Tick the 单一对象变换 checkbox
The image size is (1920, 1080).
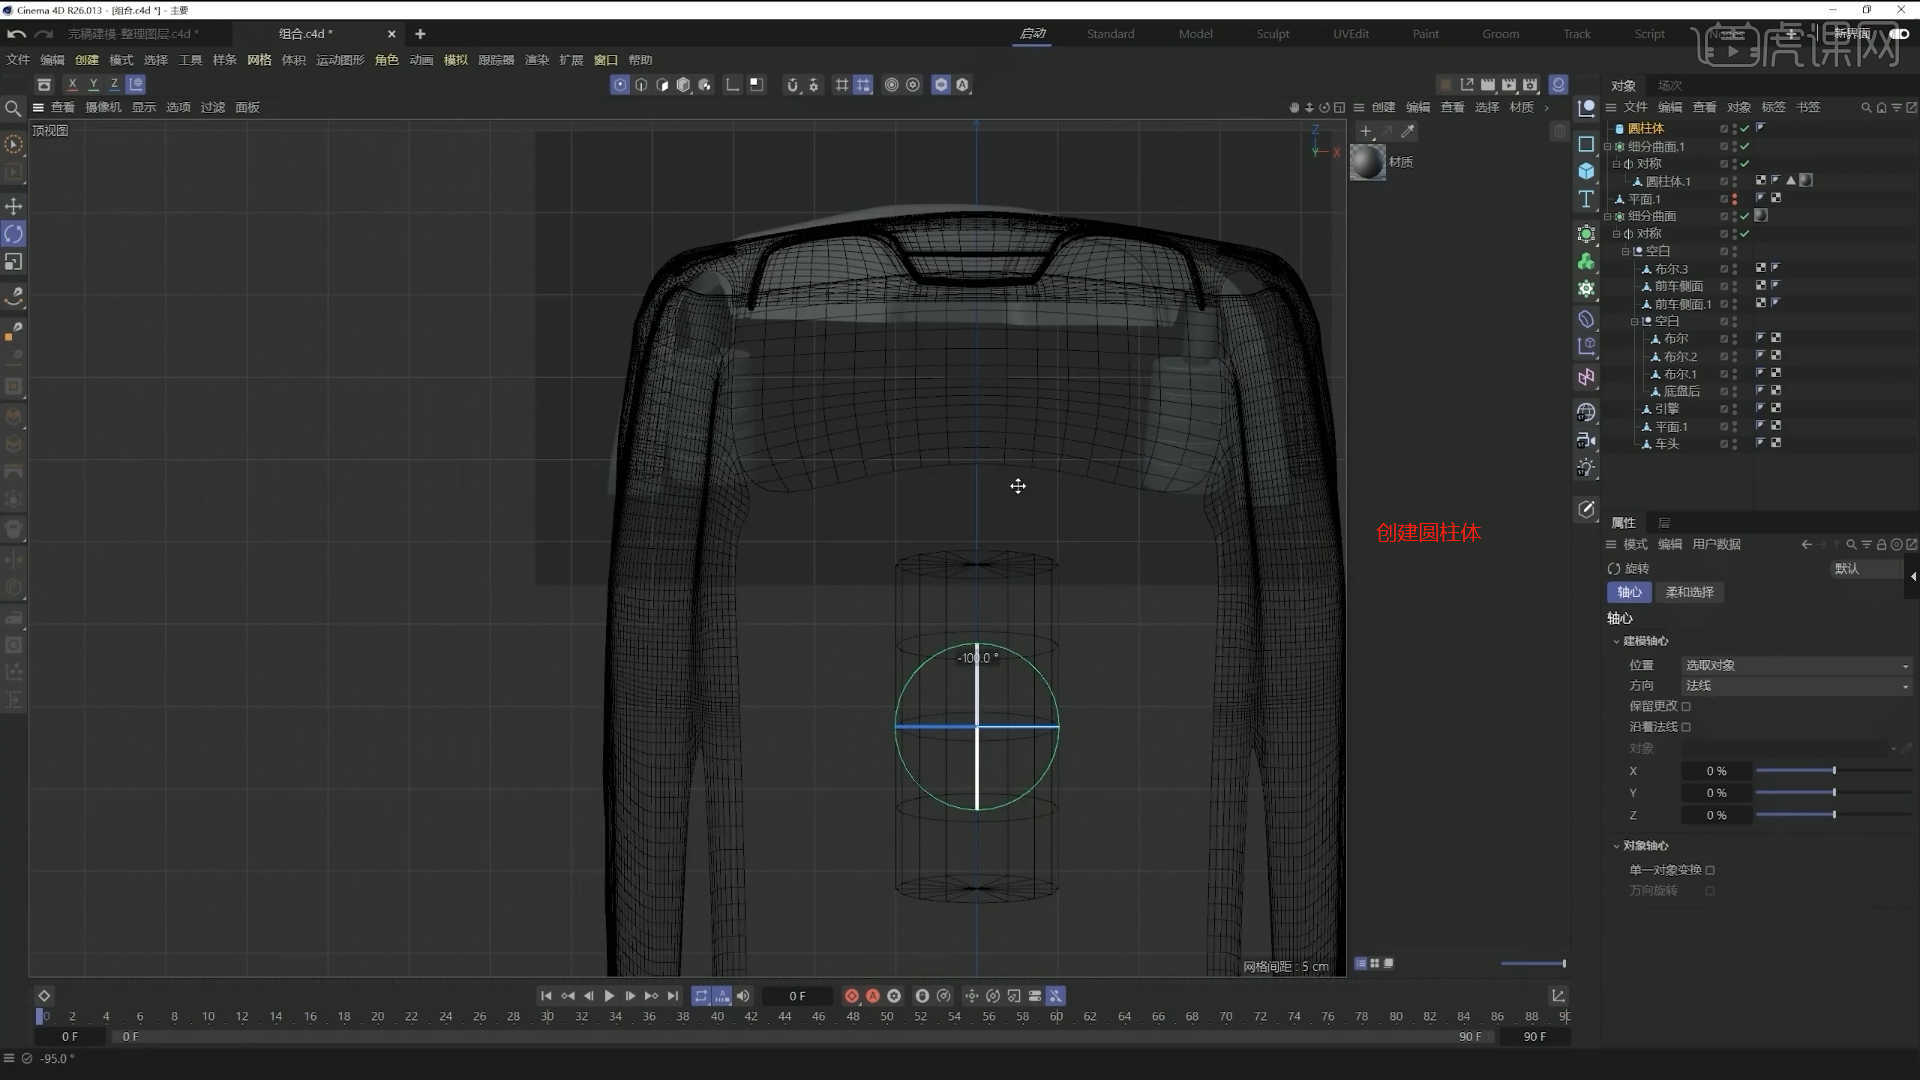(1710, 870)
